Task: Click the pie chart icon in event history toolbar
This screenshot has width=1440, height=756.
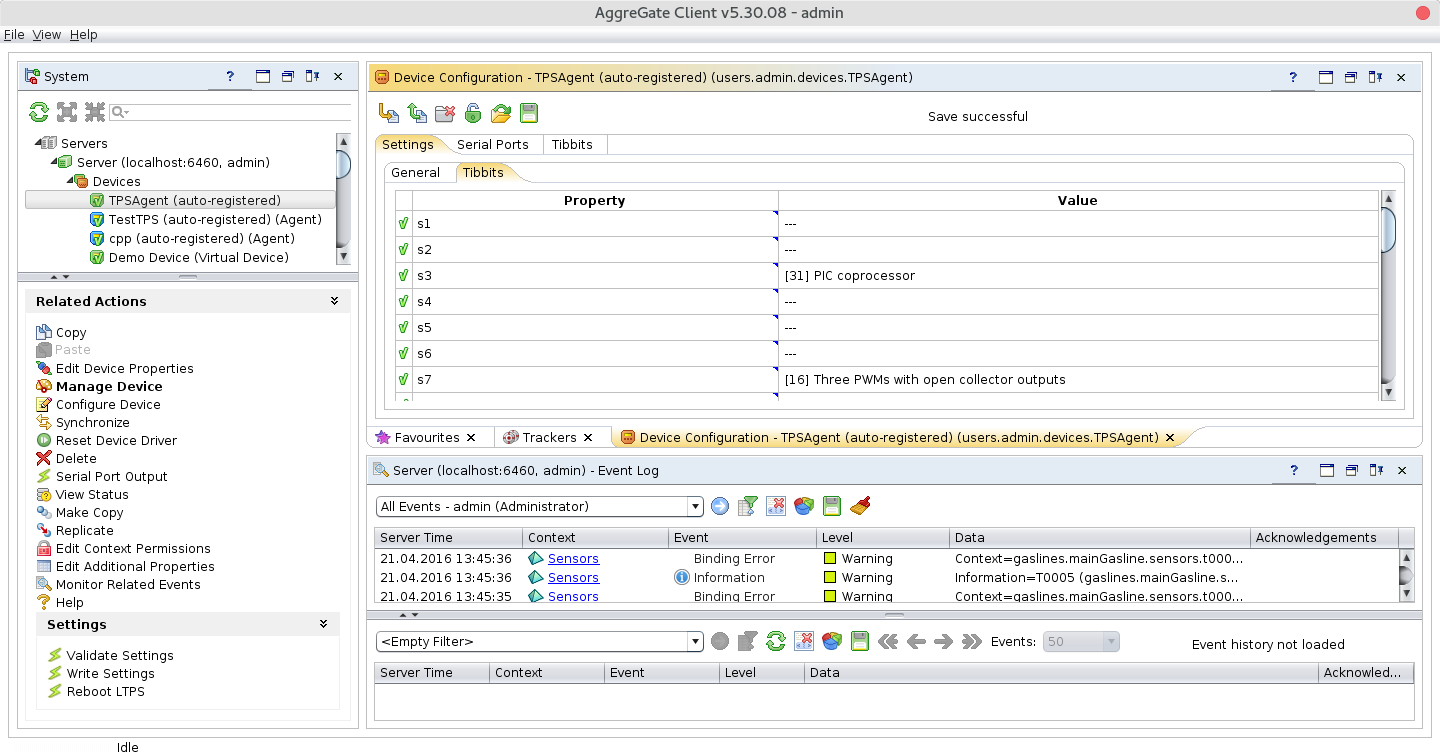Action: [x=832, y=641]
